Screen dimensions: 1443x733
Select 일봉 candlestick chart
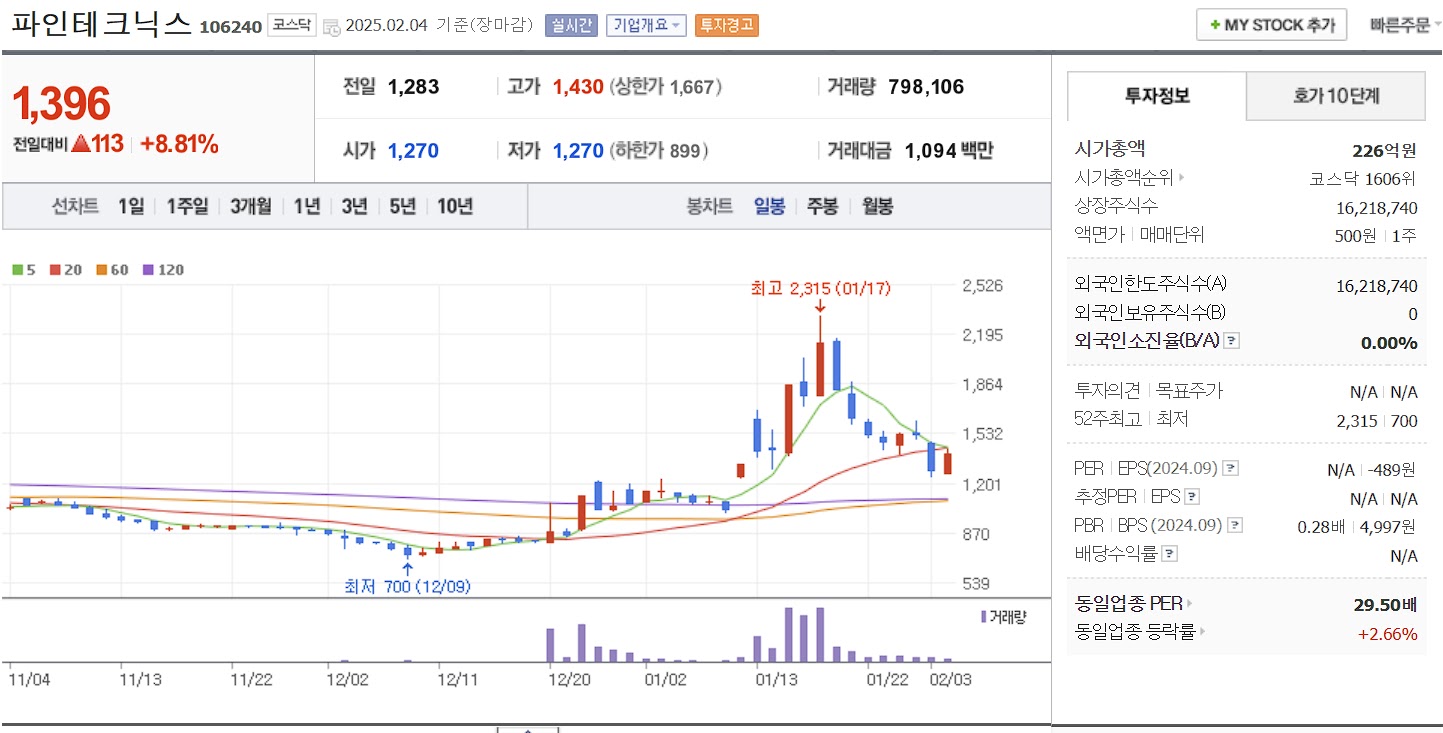pos(769,207)
